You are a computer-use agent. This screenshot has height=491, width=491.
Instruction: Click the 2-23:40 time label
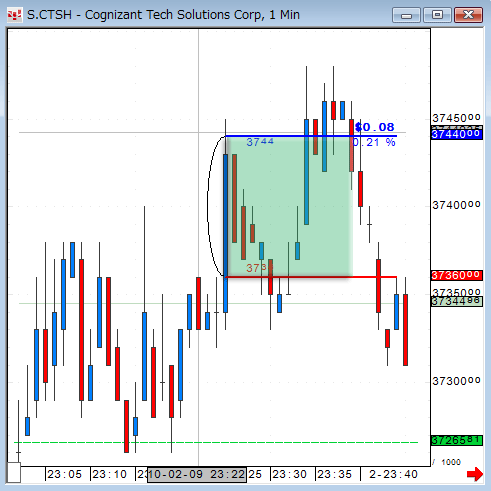(x=393, y=474)
